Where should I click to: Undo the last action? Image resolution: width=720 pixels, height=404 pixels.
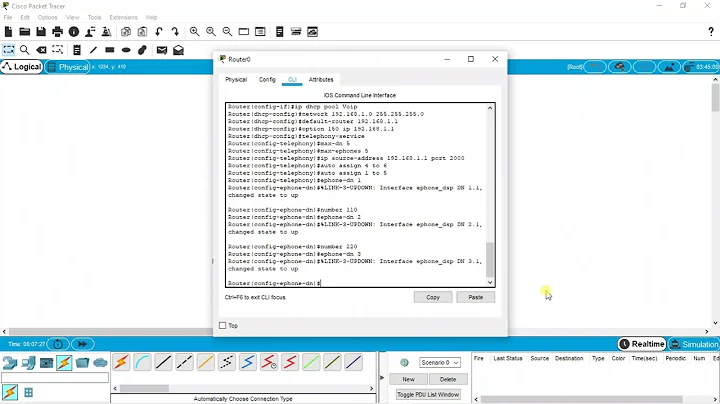tap(159, 32)
